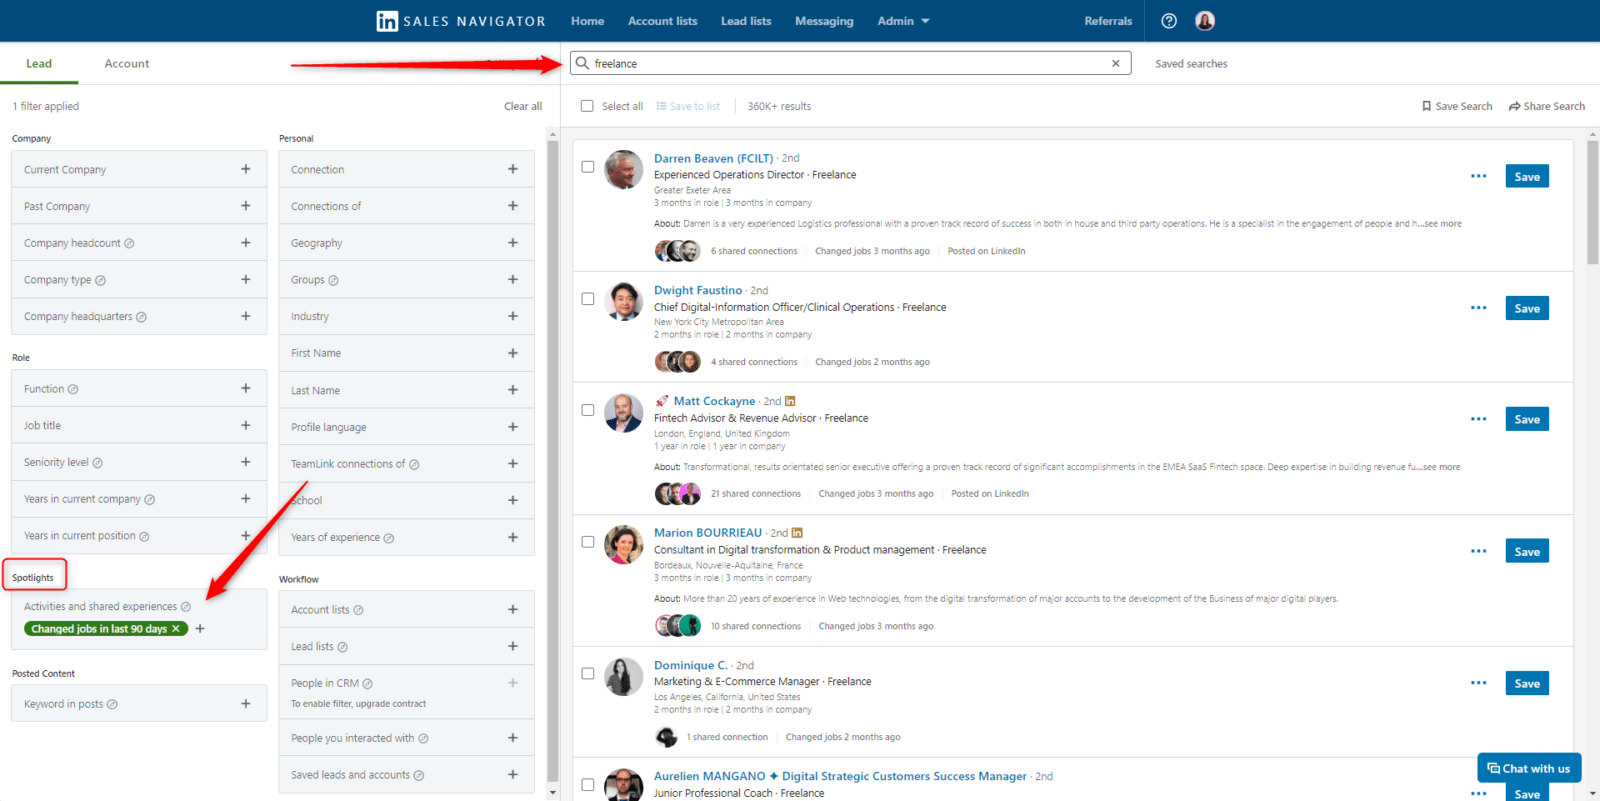Open more options for Dwight Faustino

(x=1478, y=308)
